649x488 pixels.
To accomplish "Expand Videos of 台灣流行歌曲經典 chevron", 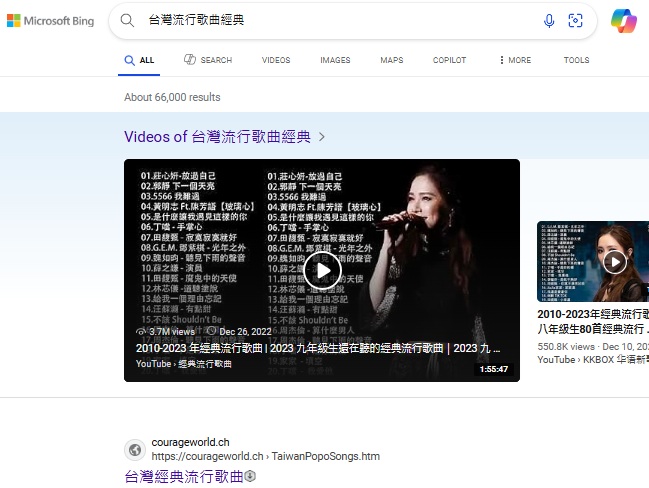I will (x=322, y=137).
